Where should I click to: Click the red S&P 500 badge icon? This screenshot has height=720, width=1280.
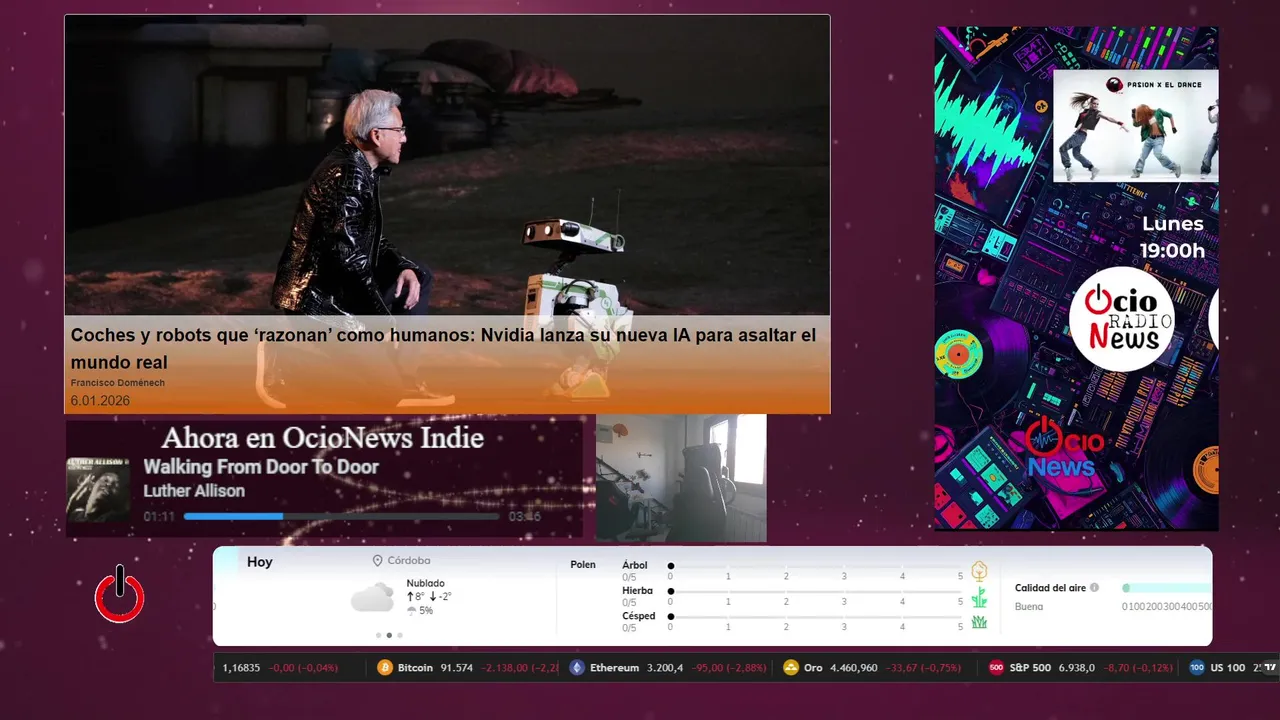pos(996,668)
